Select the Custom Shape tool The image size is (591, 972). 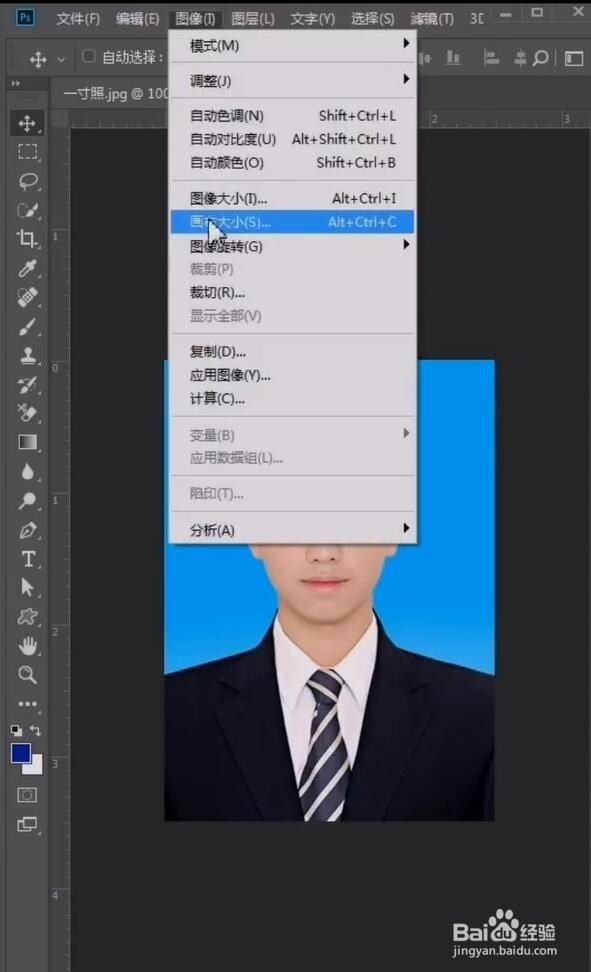[27, 616]
